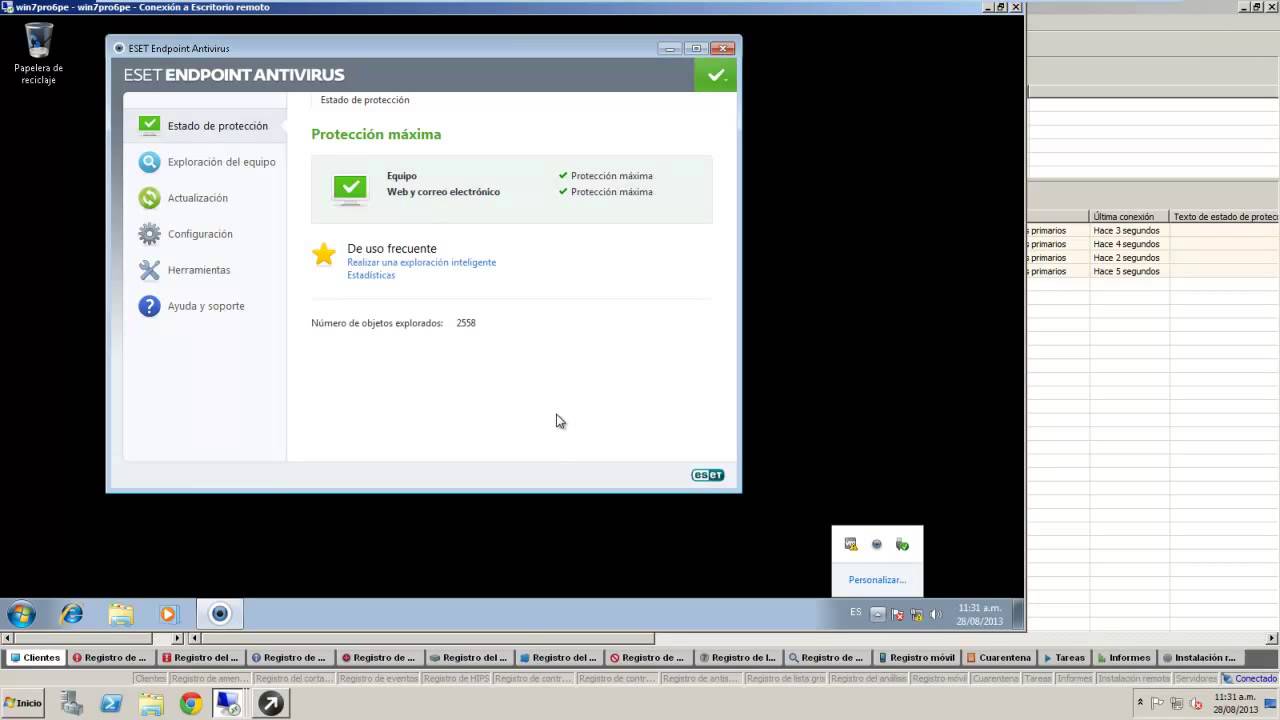This screenshot has width=1280, height=720.
Task: Click Texto de estado de protec... column header
Action: tap(1224, 217)
